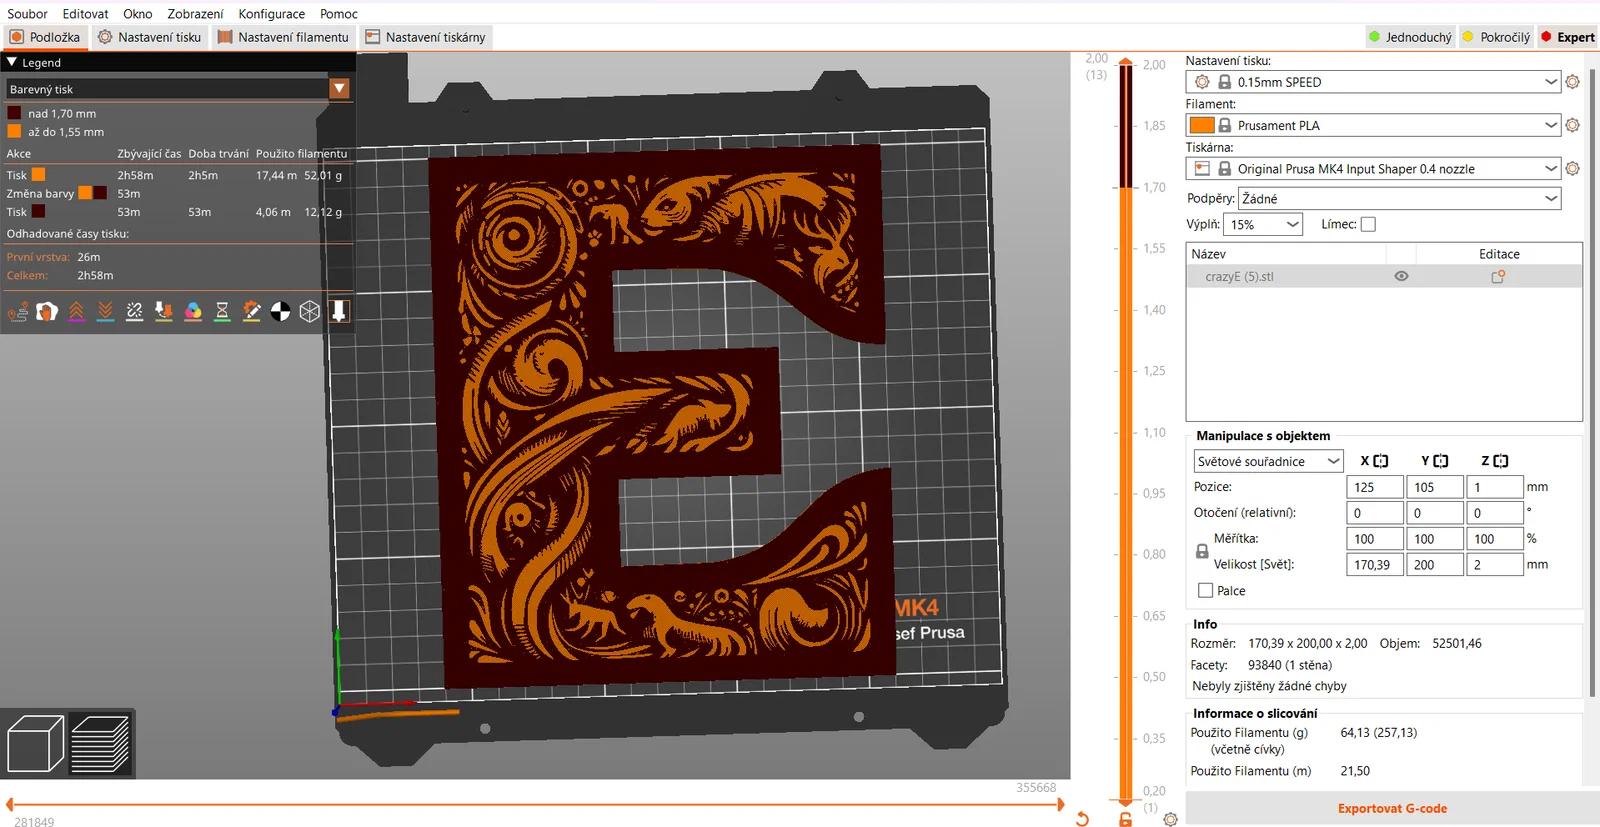Click the left thumb of the horizontal moves slider

(x=9, y=805)
